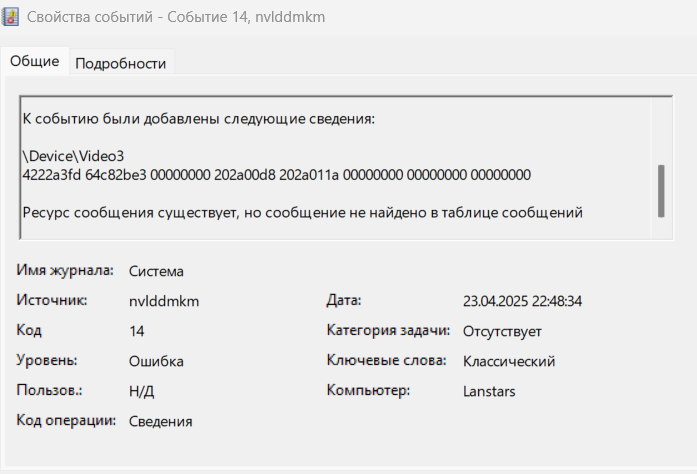Click the Имя журнала label
This screenshot has height=474, width=697.
click(65, 270)
